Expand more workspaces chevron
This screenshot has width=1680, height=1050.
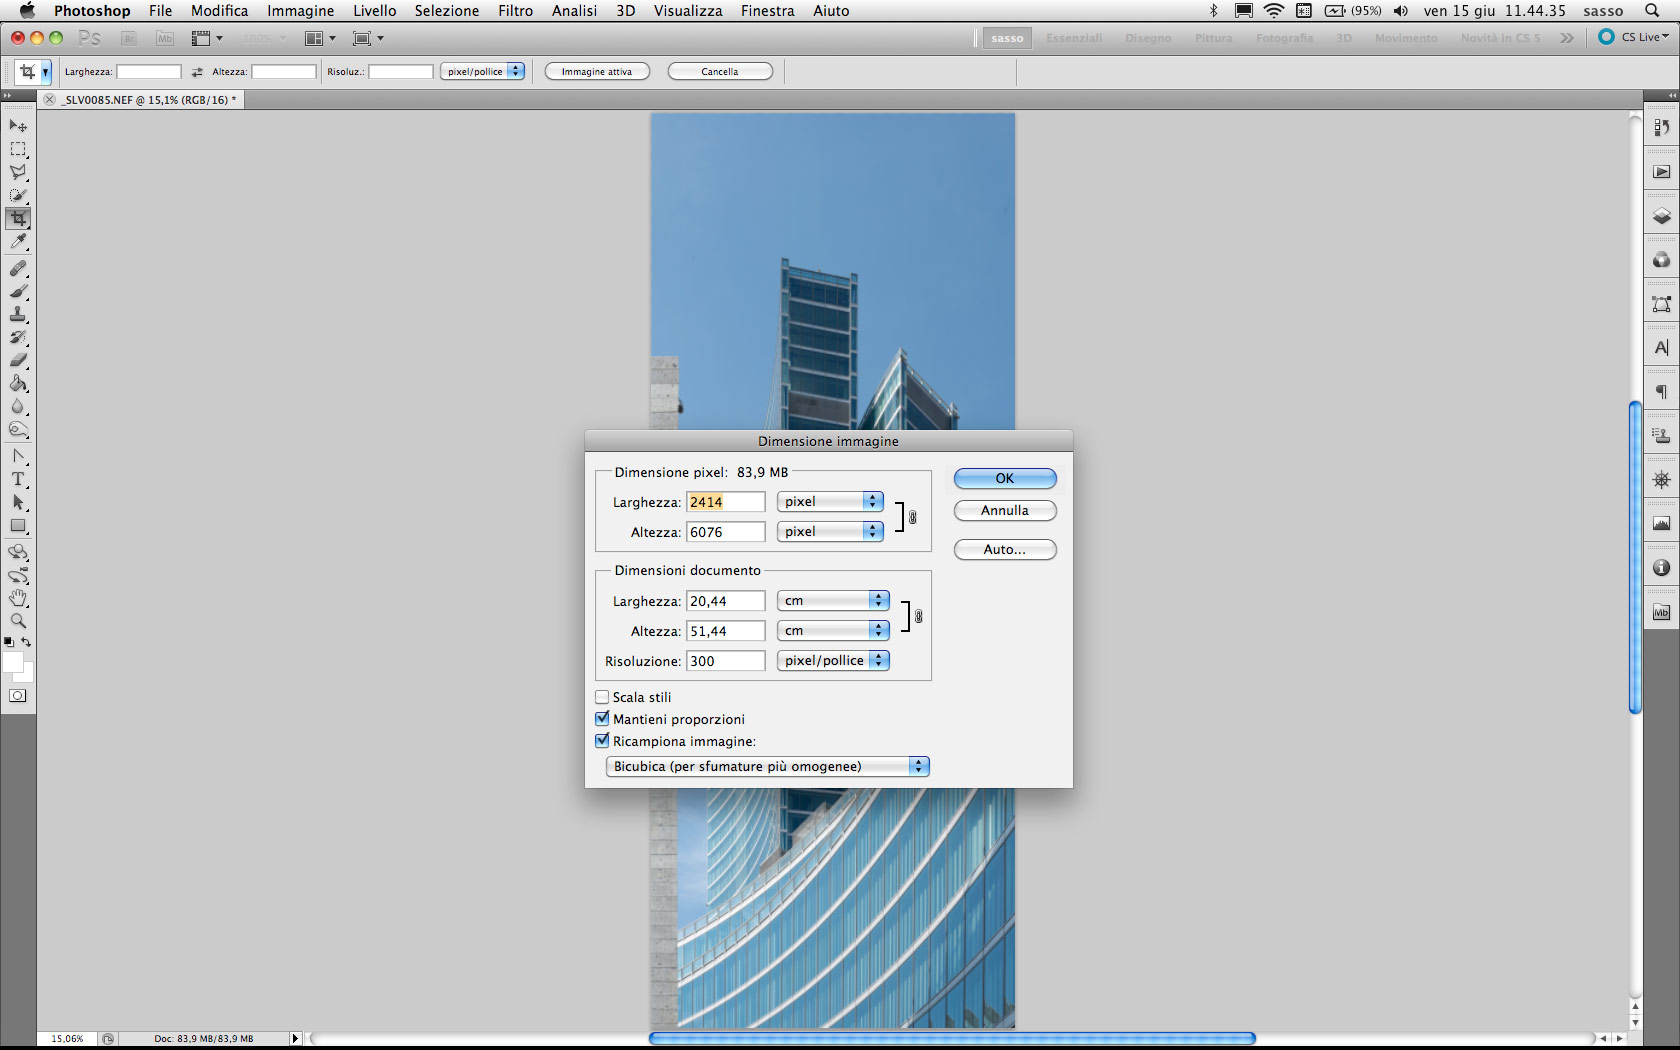(x=1567, y=38)
